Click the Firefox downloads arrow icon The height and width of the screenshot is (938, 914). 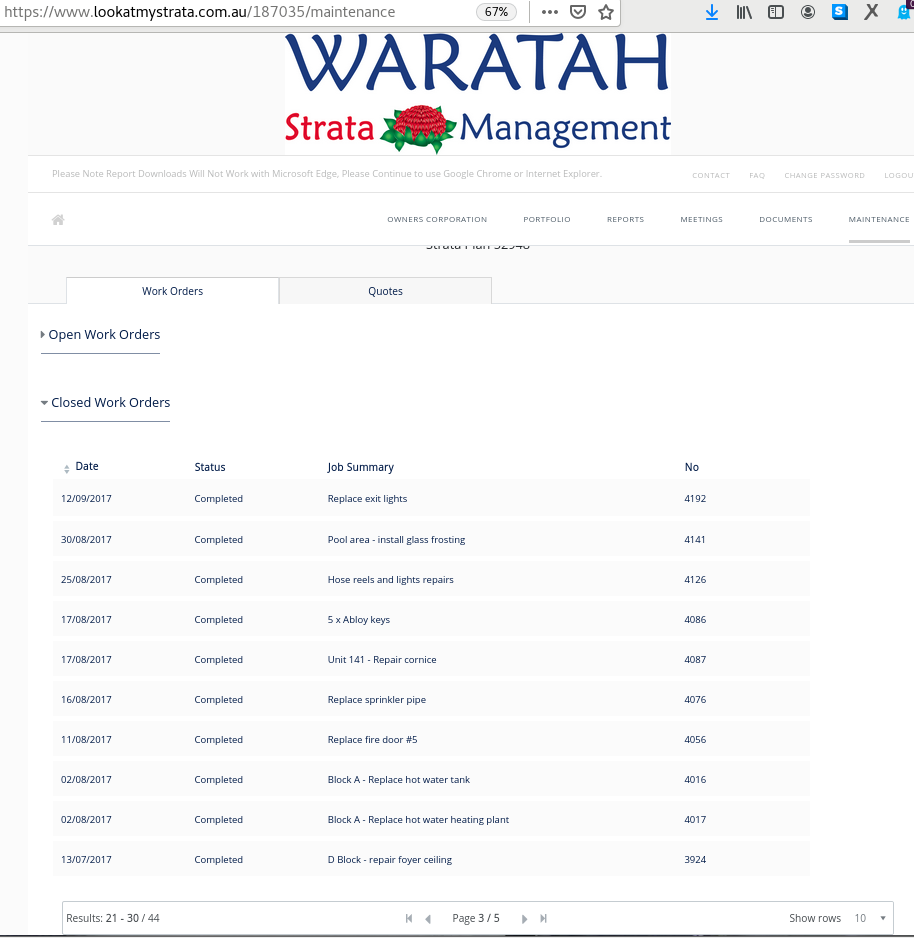point(711,12)
